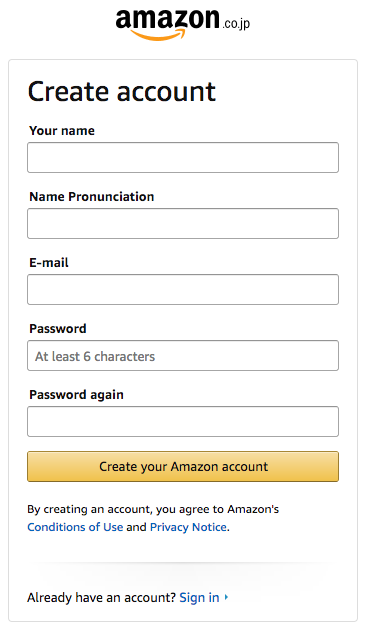The image size is (369, 634).
Task: Click the 'Password' field label
Action: pos(58,328)
